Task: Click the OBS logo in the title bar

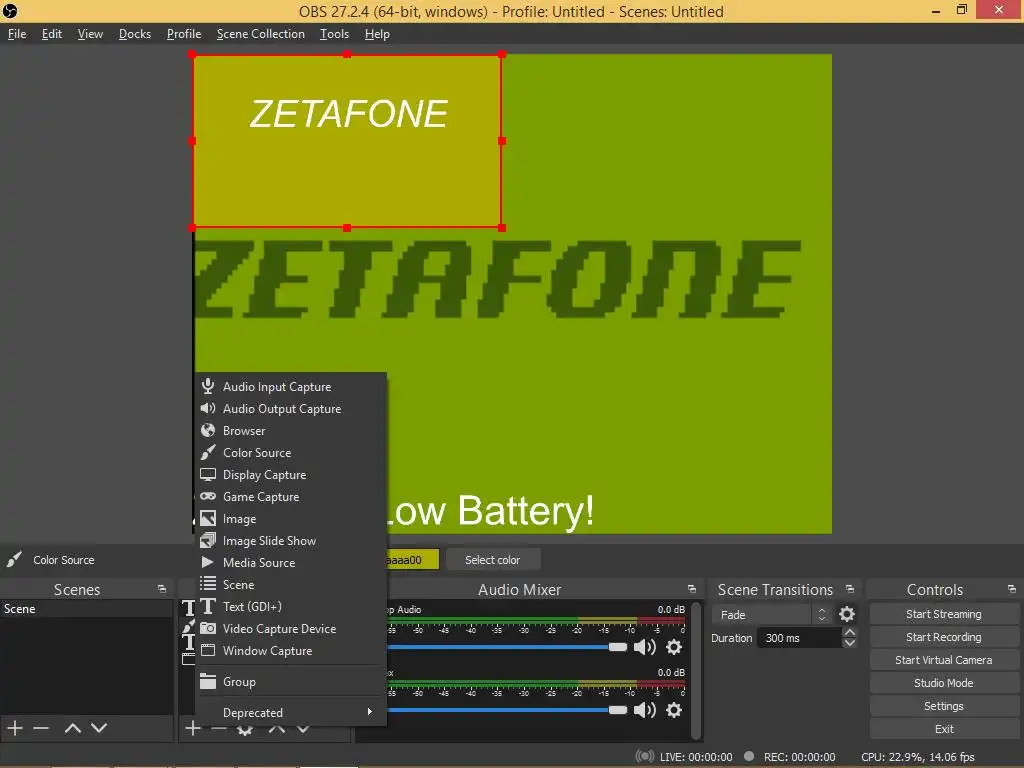Action: [x=10, y=11]
